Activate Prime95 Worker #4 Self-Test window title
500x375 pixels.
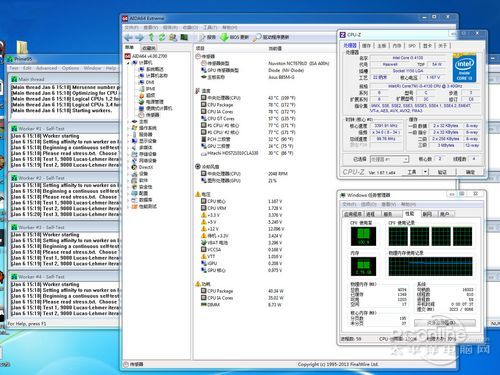click(x=41, y=277)
